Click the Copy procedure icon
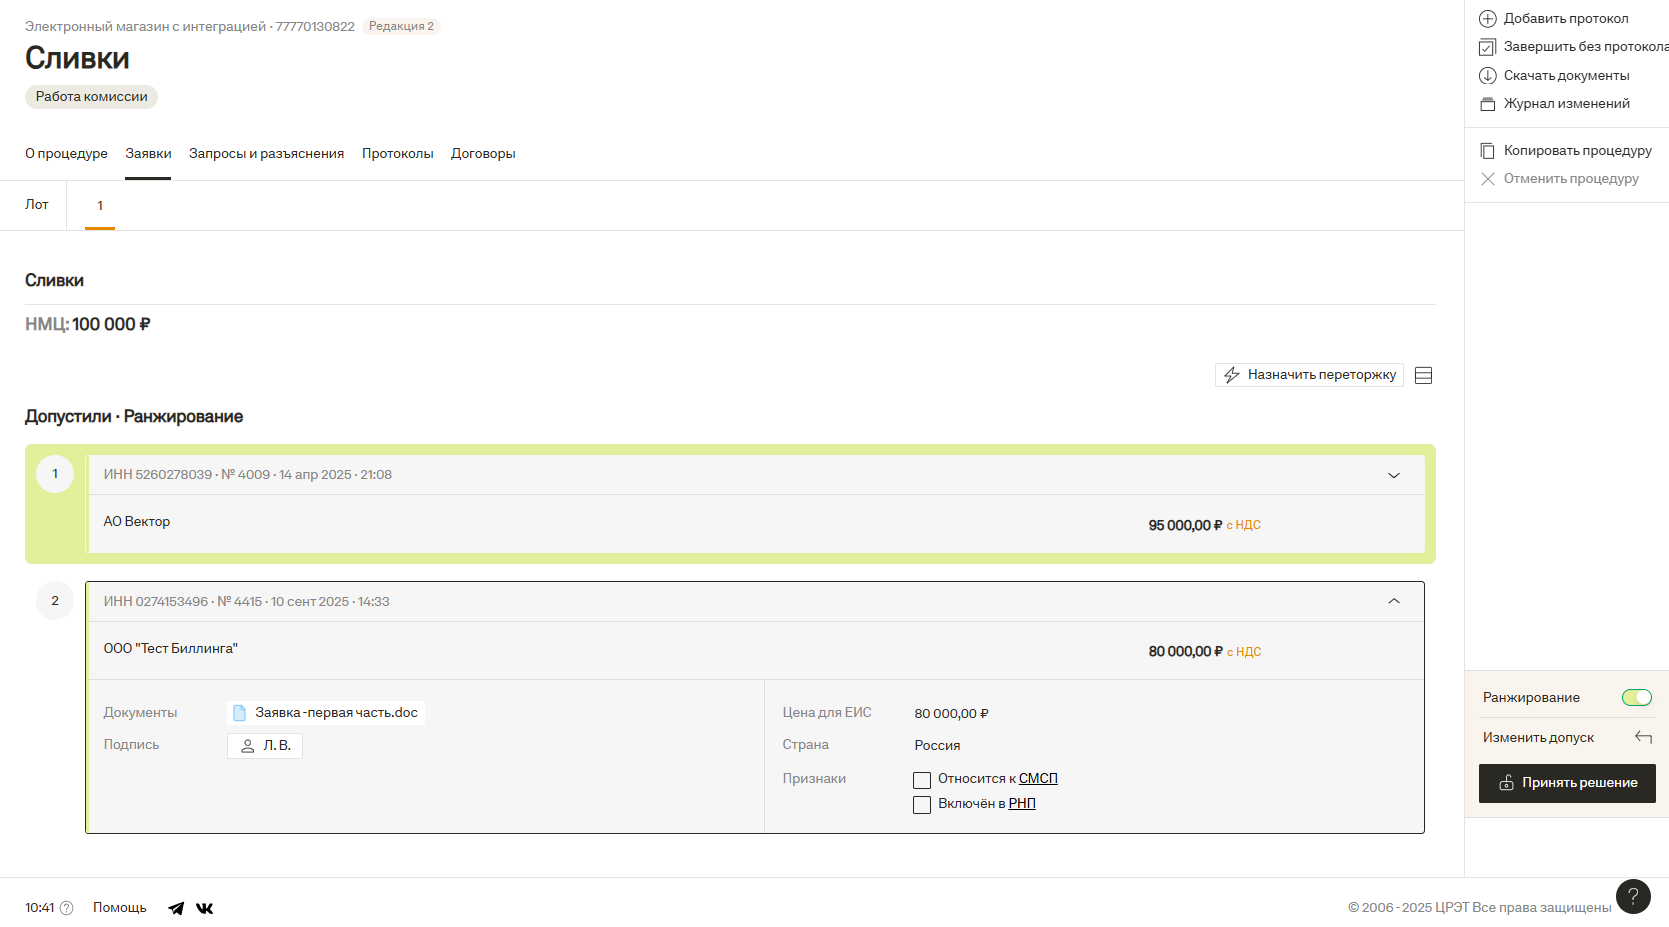Image resolution: width=1669 pixels, height=927 pixels. point(1487,151)
